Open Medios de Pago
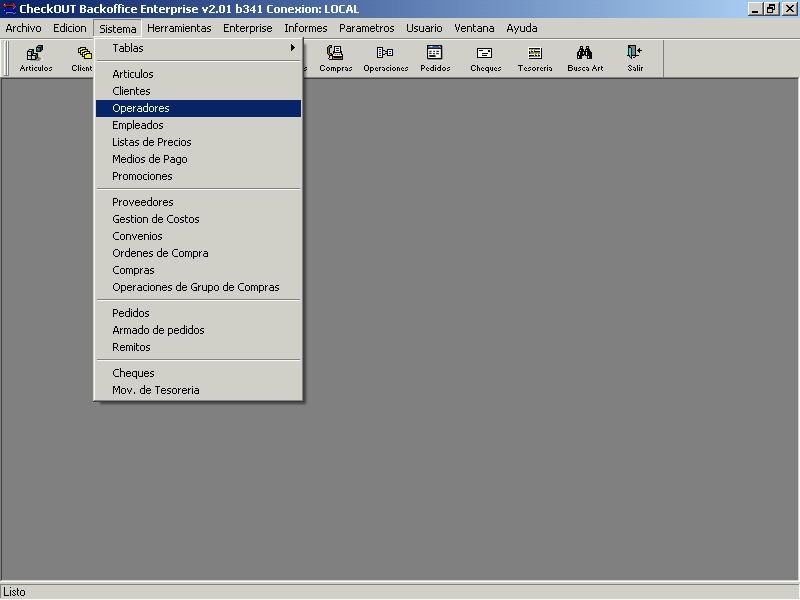This screenshot has height=600, width=800. pos(198,159)
